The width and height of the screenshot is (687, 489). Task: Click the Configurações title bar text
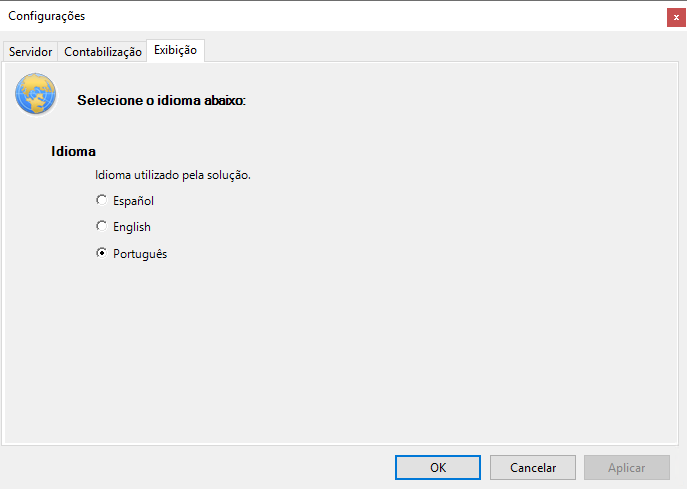pos(46,16)
